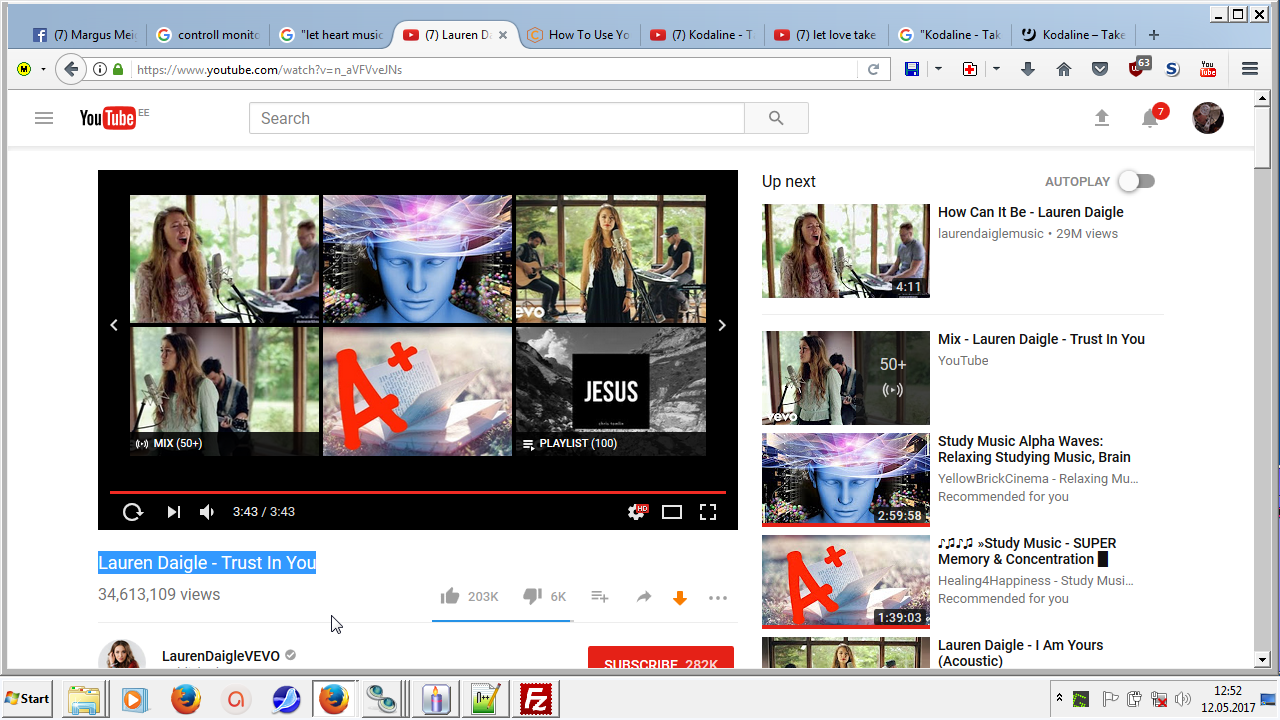1280x720 pixels.
Task: Switch to the How To Use Yo tab
Action: point(580,35)
